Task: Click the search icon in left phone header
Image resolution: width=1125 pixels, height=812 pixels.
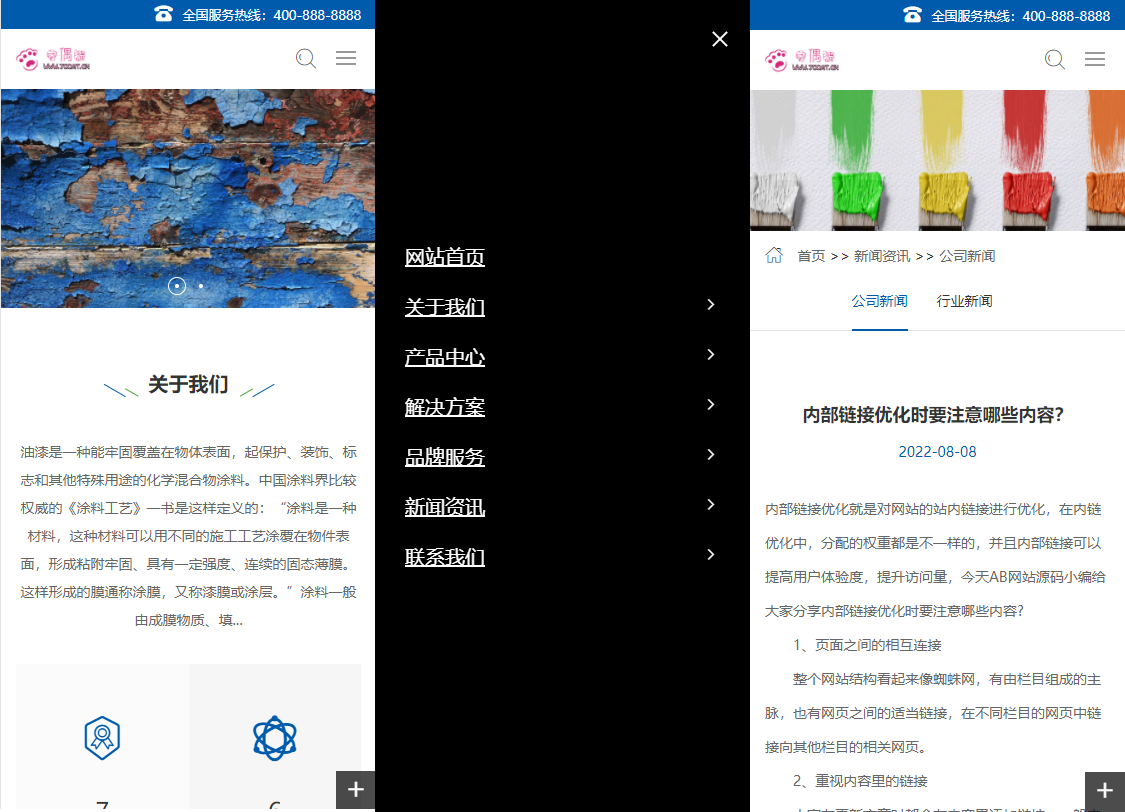Action: click(306, 58)
